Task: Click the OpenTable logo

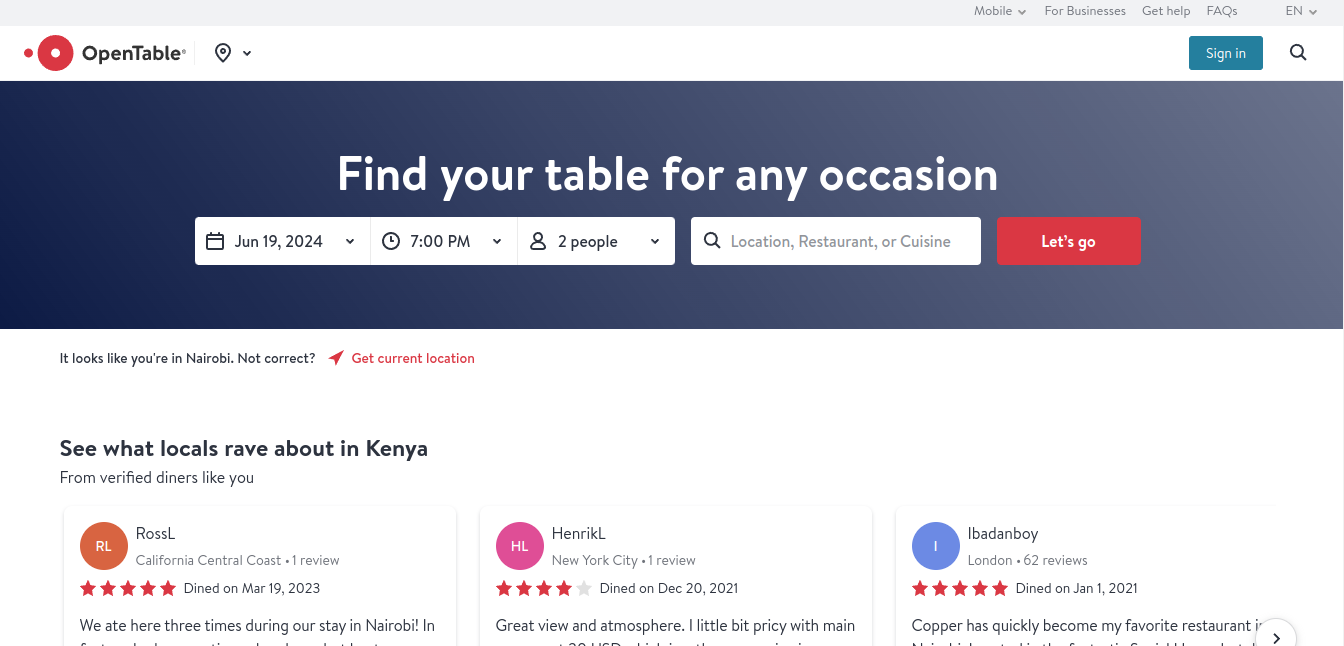Action: tap(105, 53)
